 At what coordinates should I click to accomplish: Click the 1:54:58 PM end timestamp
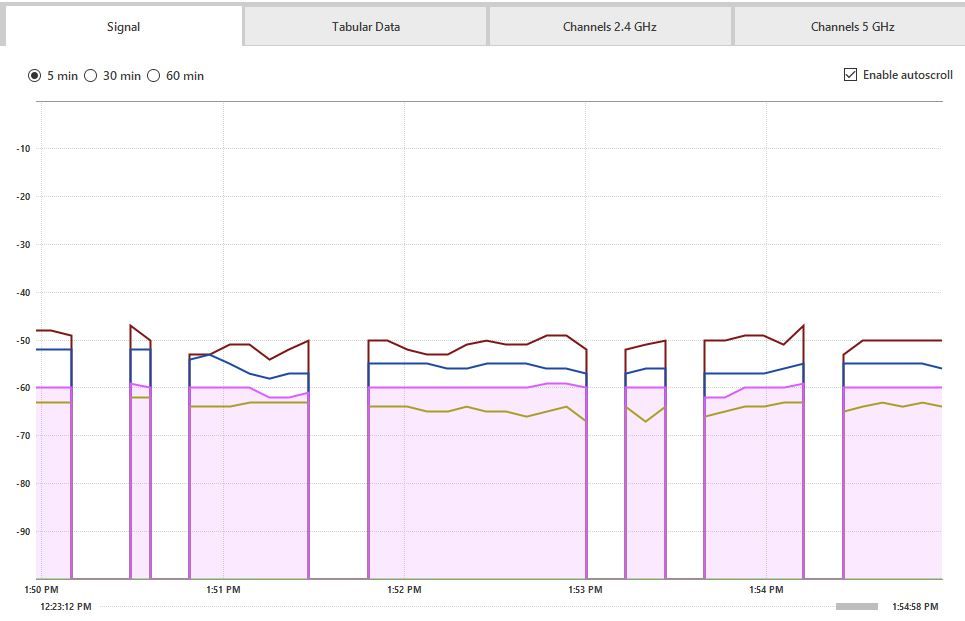point(915,607)
